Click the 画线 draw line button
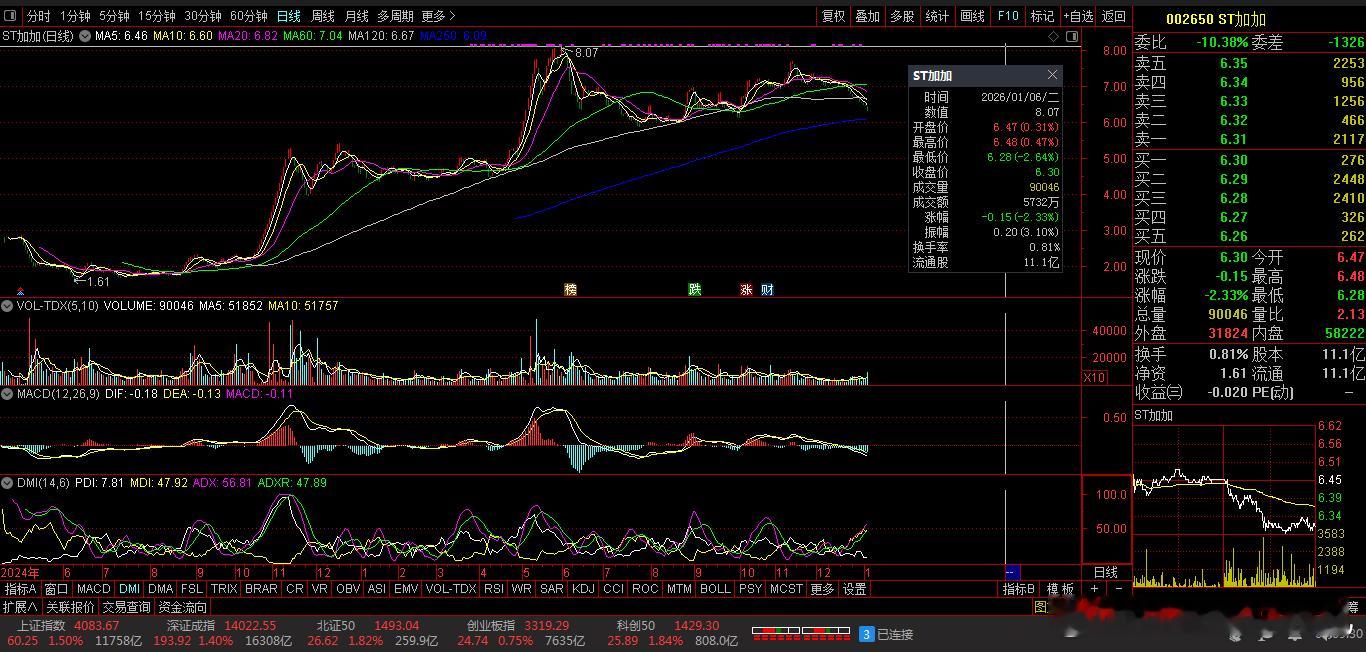This screenshot has height=652, width=1366. tap(972, 16)
